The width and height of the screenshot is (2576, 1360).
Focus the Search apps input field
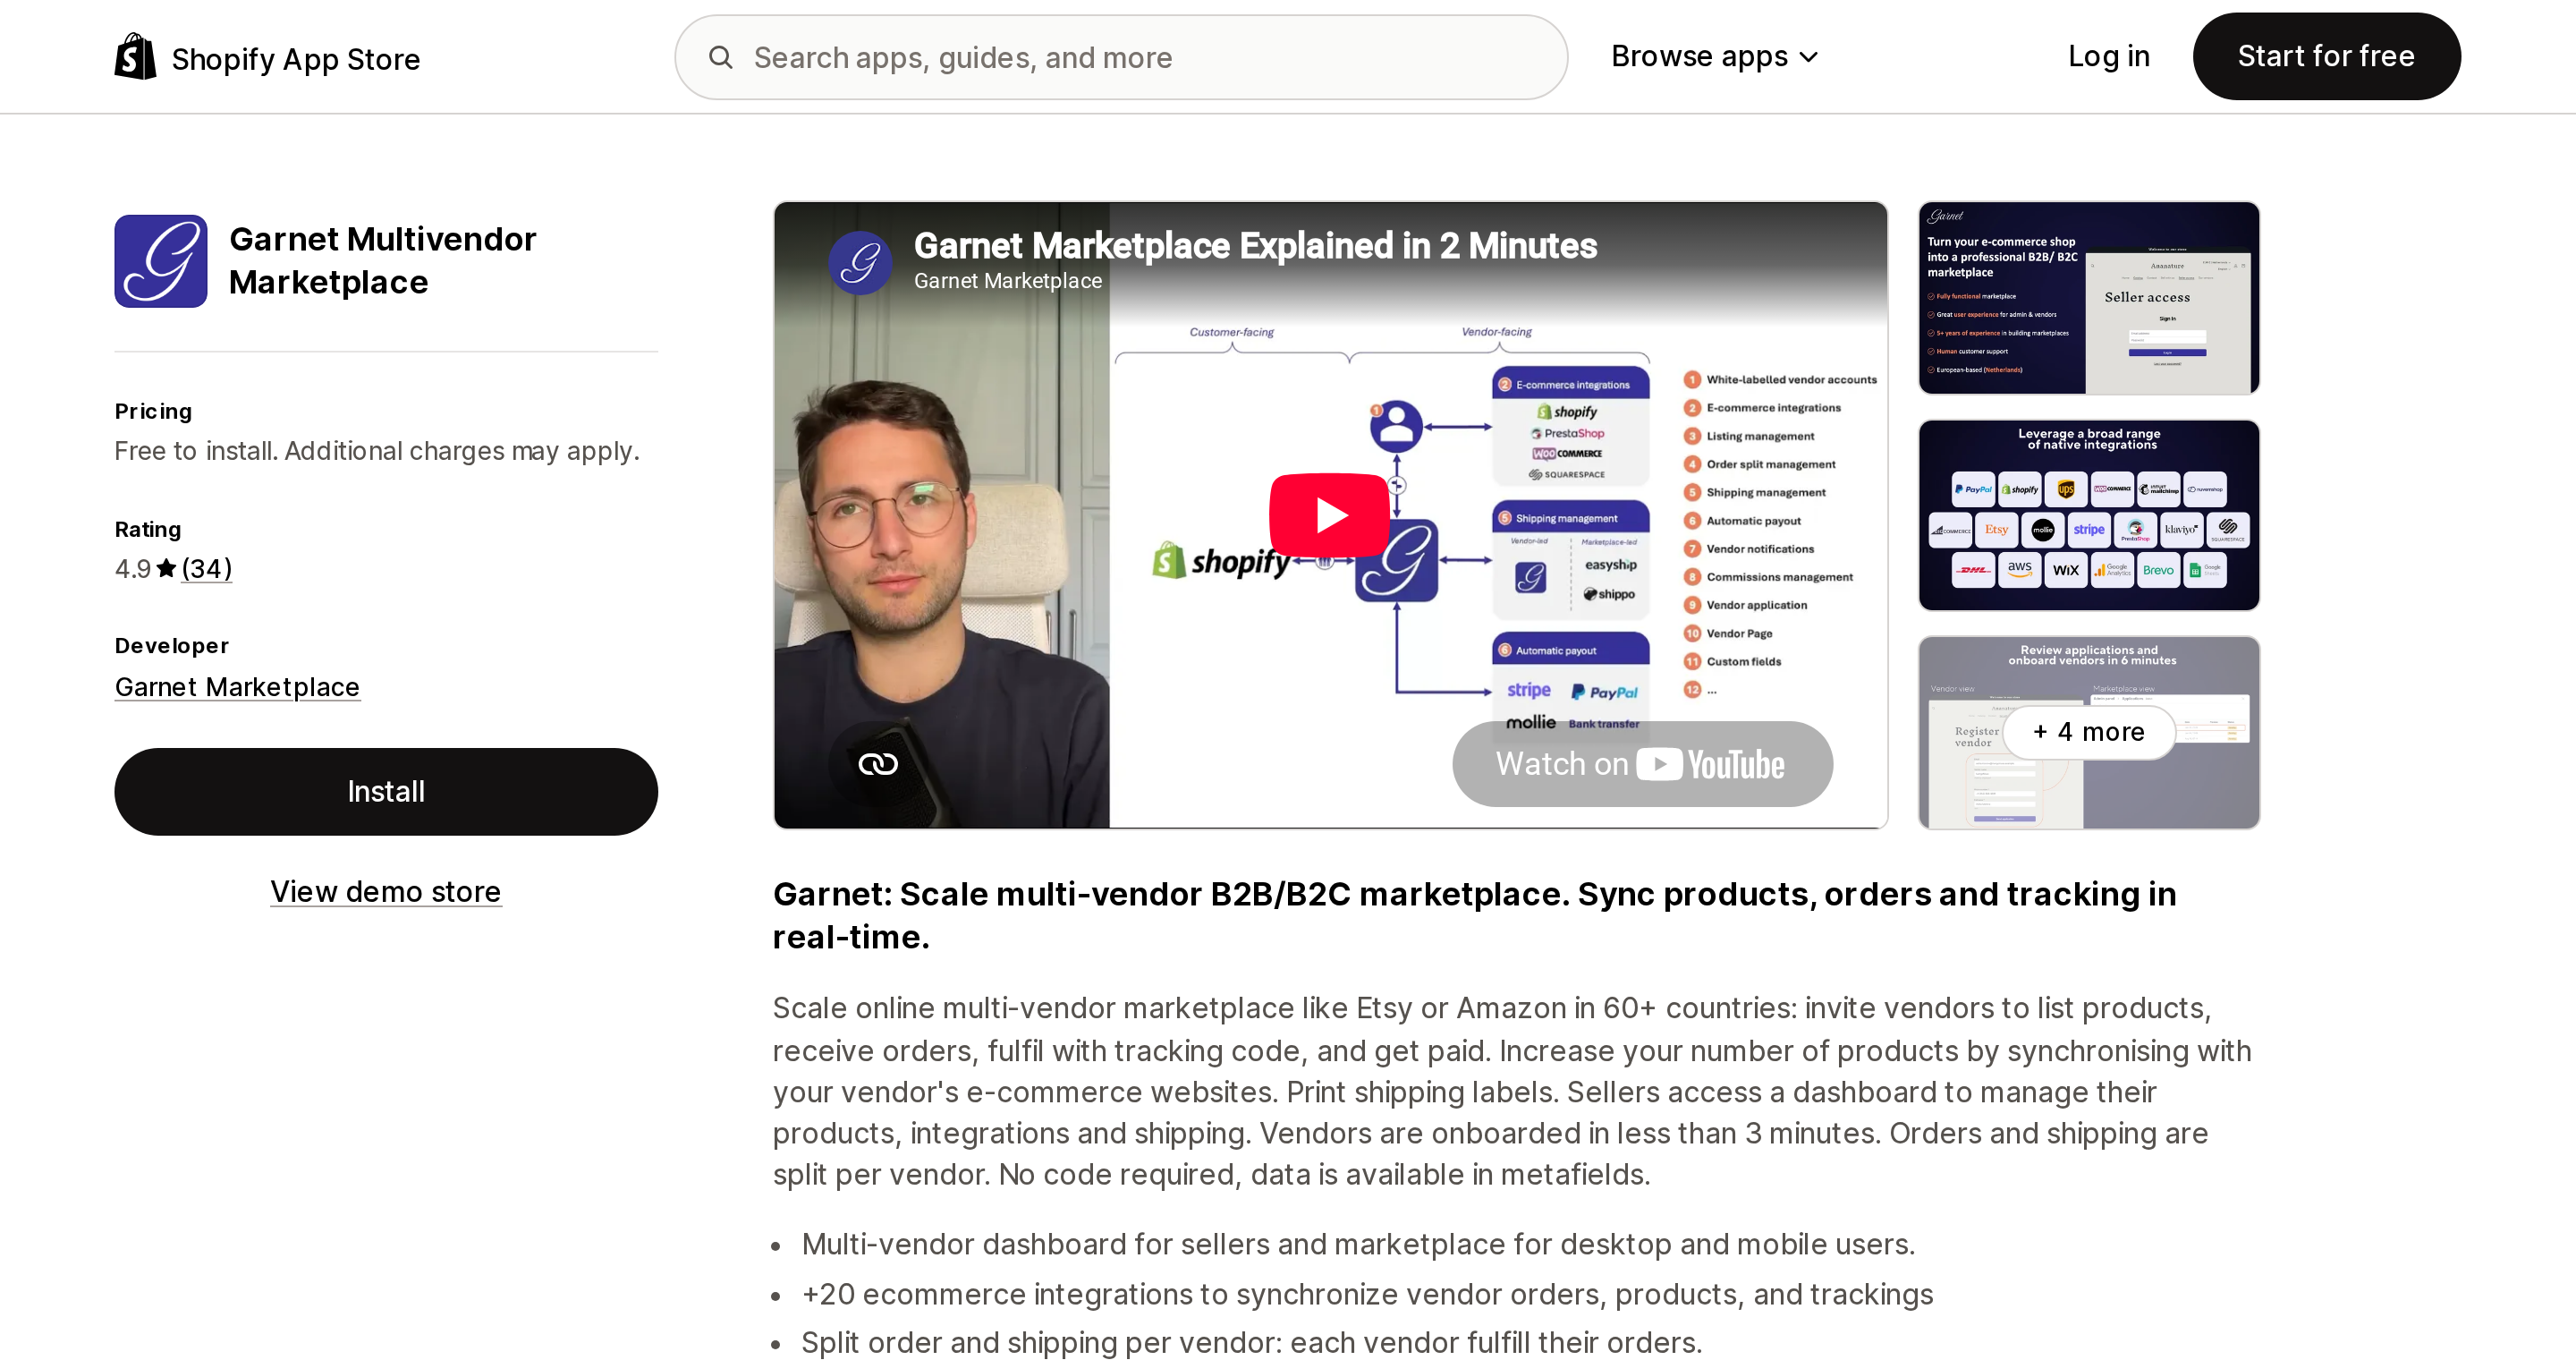(1121, 57)
